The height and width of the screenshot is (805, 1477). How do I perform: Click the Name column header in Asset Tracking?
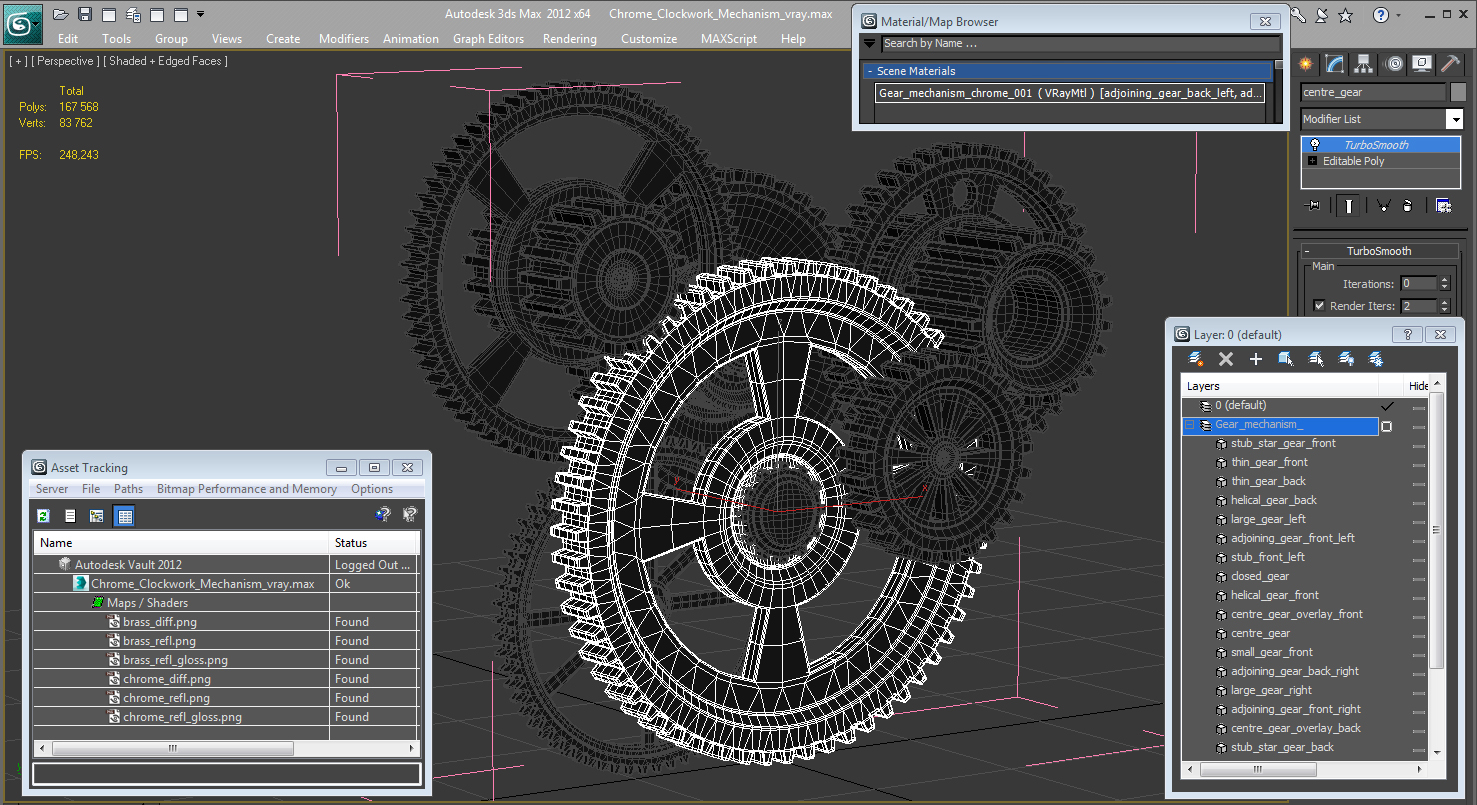pos(182,543)
